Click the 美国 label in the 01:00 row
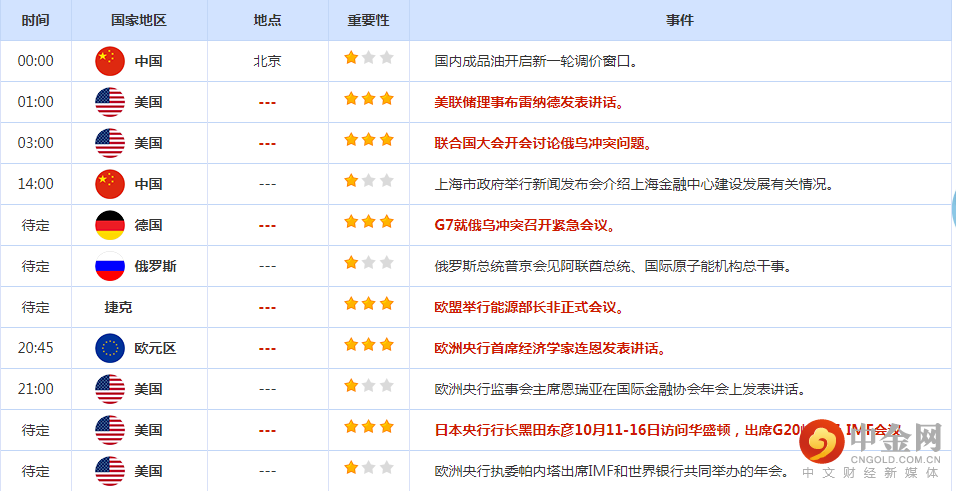The height and width of the screenshot is (491, 956). [148, 102]
